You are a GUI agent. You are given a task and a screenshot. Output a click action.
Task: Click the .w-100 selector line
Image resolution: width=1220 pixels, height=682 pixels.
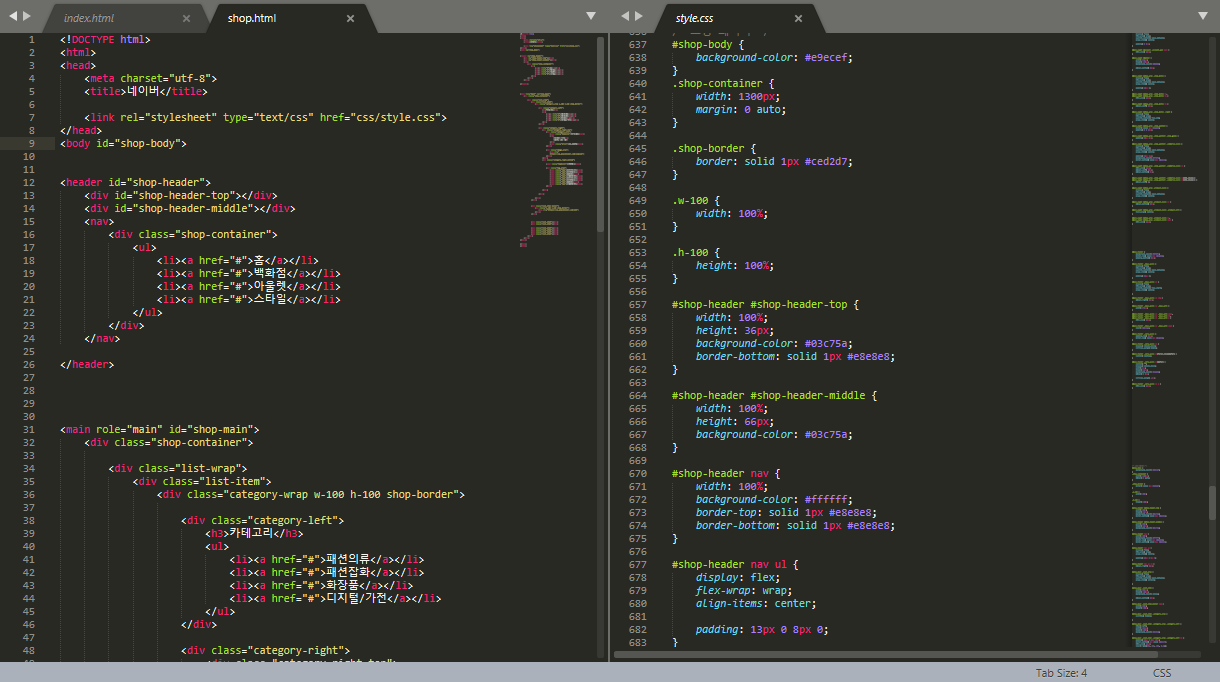(696, 200)
